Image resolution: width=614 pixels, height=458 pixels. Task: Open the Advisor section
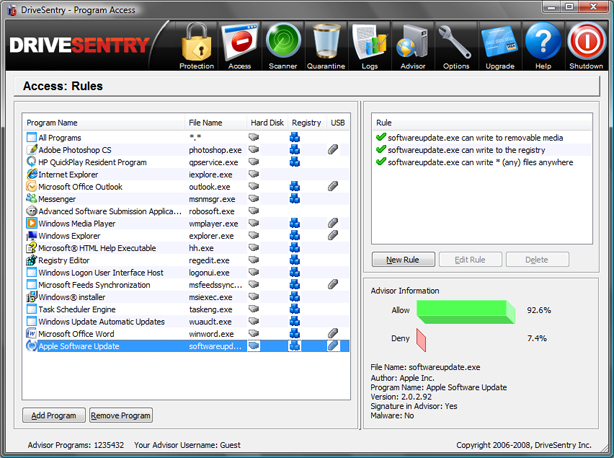pos(413,46)
